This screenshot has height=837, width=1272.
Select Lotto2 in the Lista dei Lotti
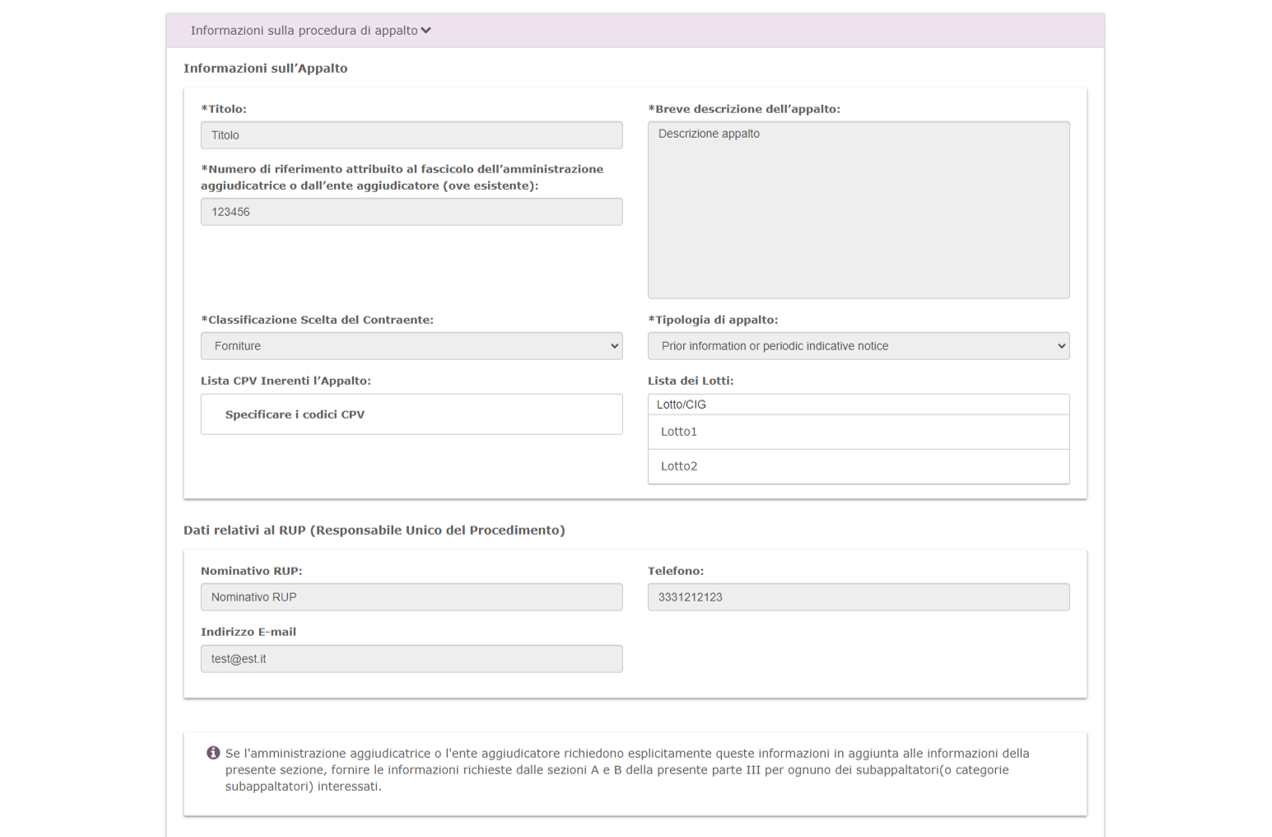coord(858,466)
